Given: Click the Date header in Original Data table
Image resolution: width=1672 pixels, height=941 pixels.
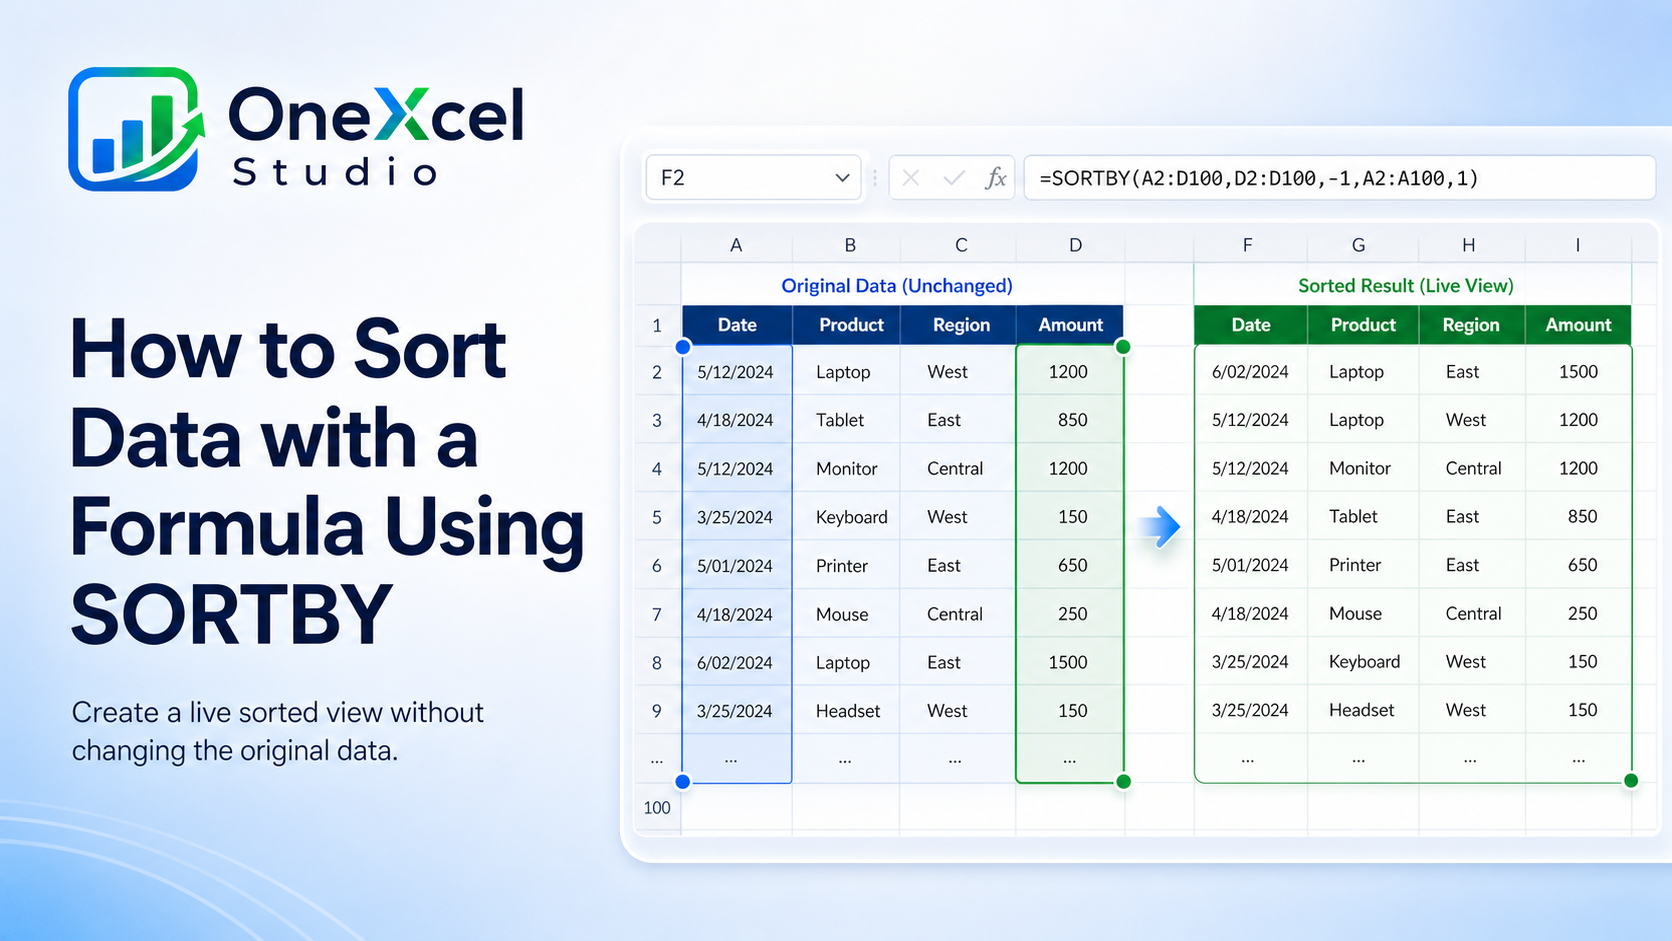Looking at the screenshot, I should [x=737, y=325].
